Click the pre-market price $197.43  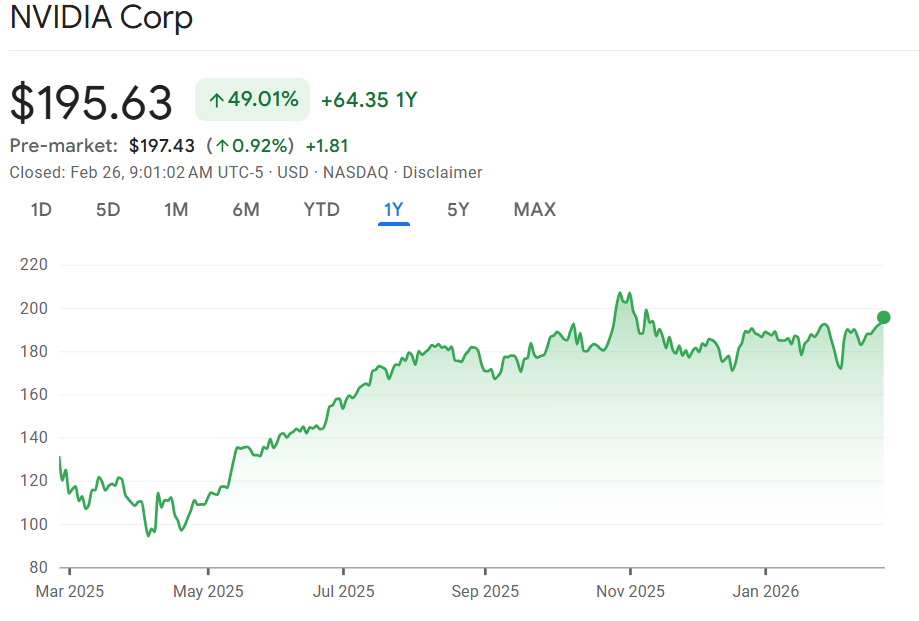point(162,146)
